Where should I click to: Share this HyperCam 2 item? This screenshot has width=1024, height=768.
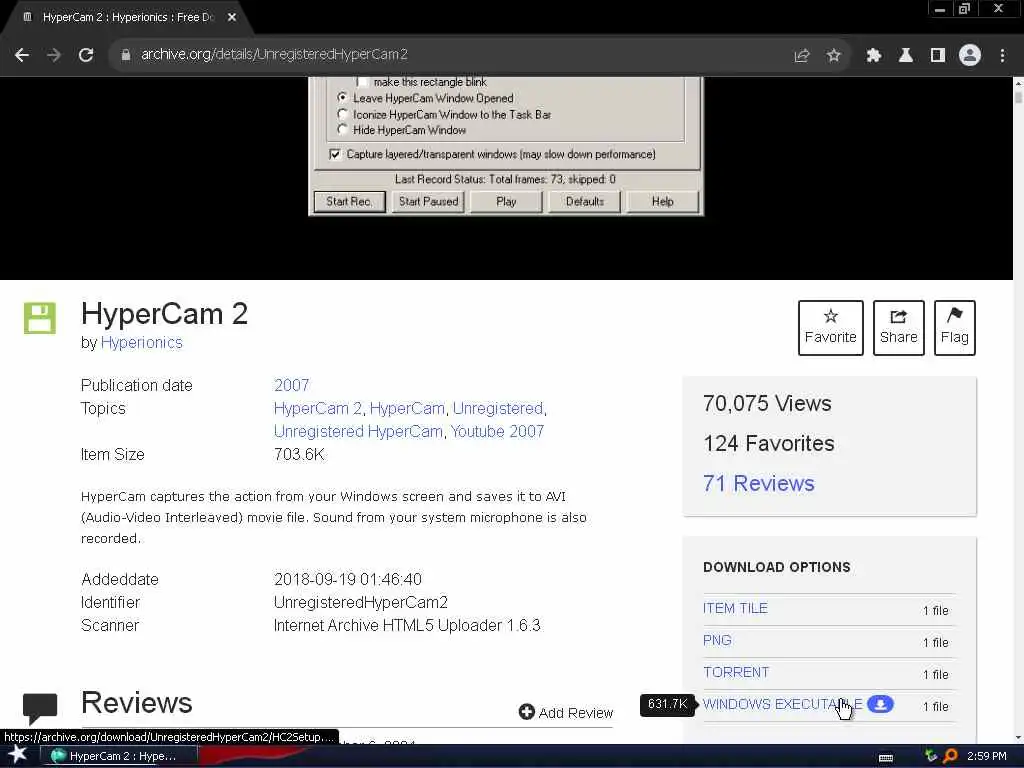899,328
